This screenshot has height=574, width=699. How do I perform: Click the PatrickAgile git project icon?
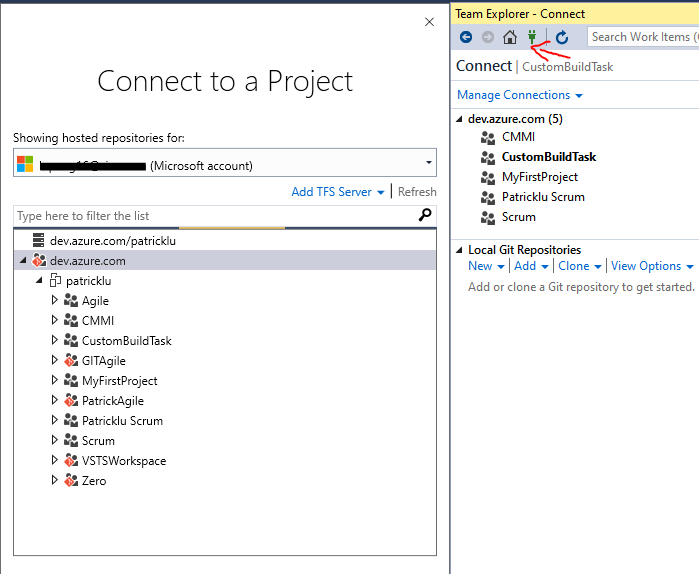coord(71,400)
